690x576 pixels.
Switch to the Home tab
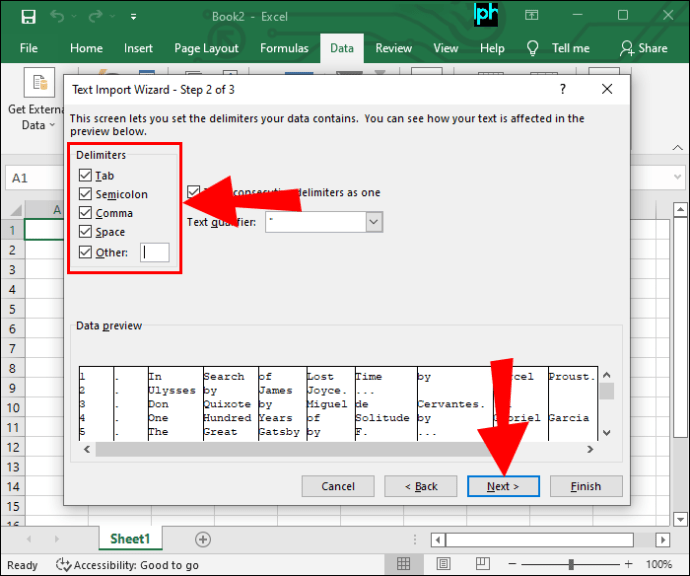point(86,48)
